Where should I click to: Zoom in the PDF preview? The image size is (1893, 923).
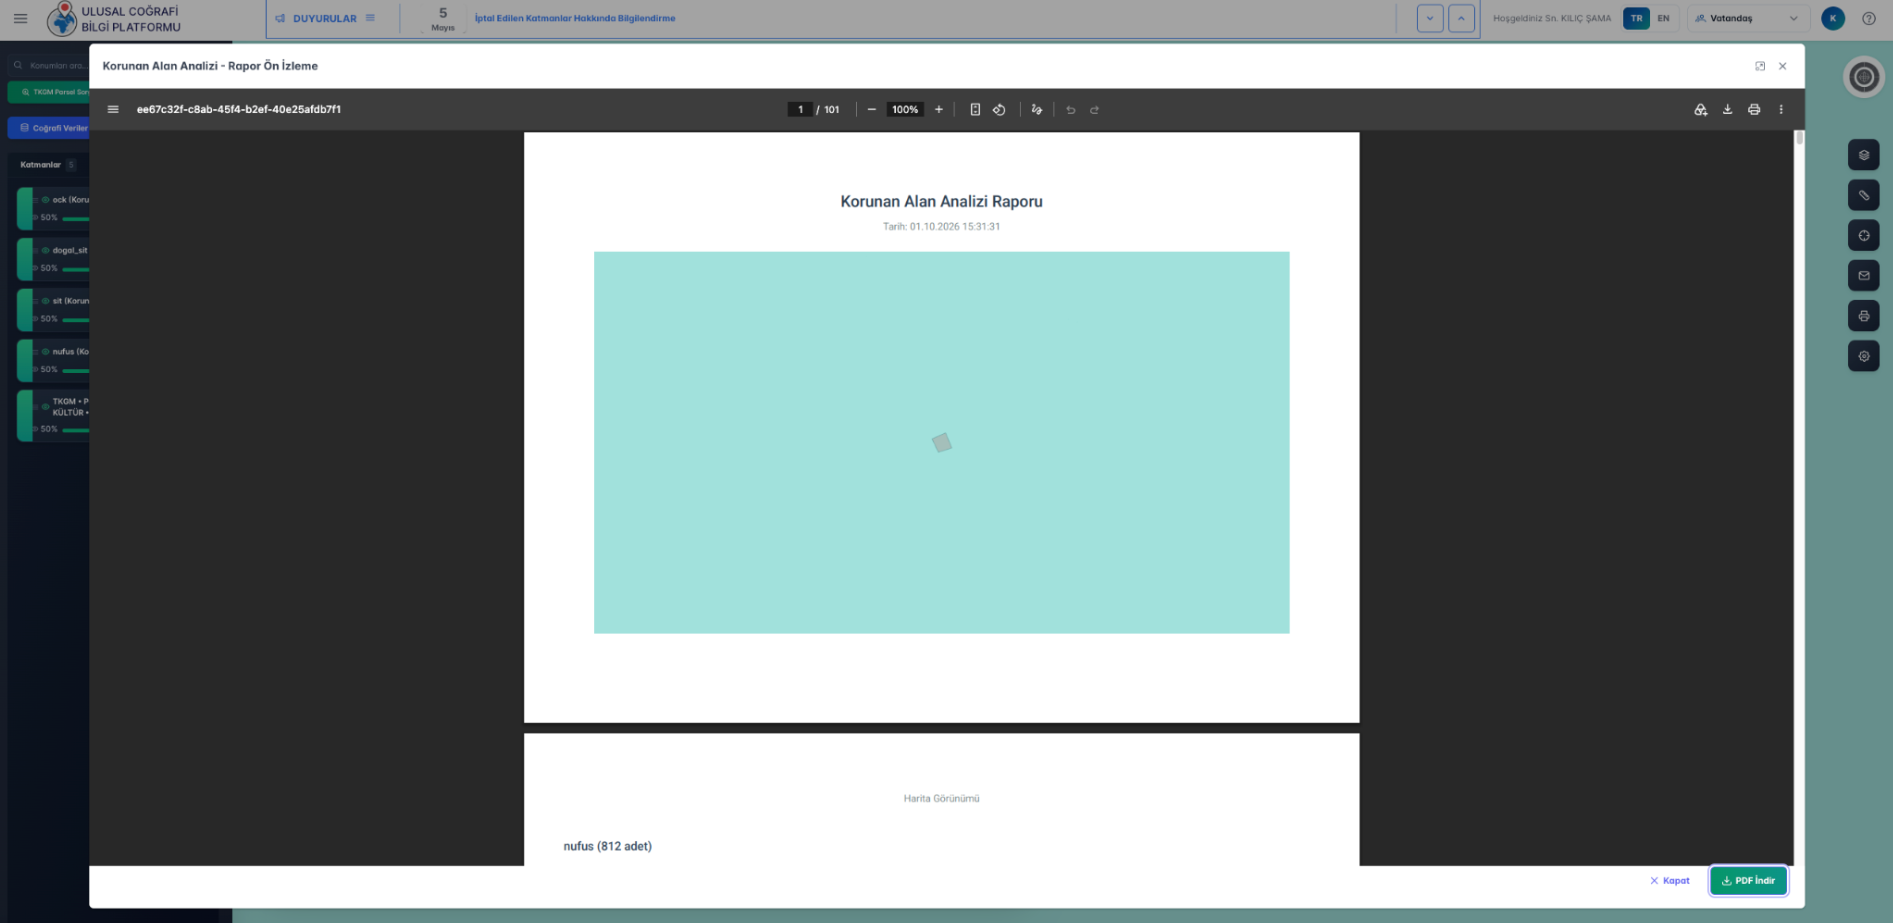point(939,110)
